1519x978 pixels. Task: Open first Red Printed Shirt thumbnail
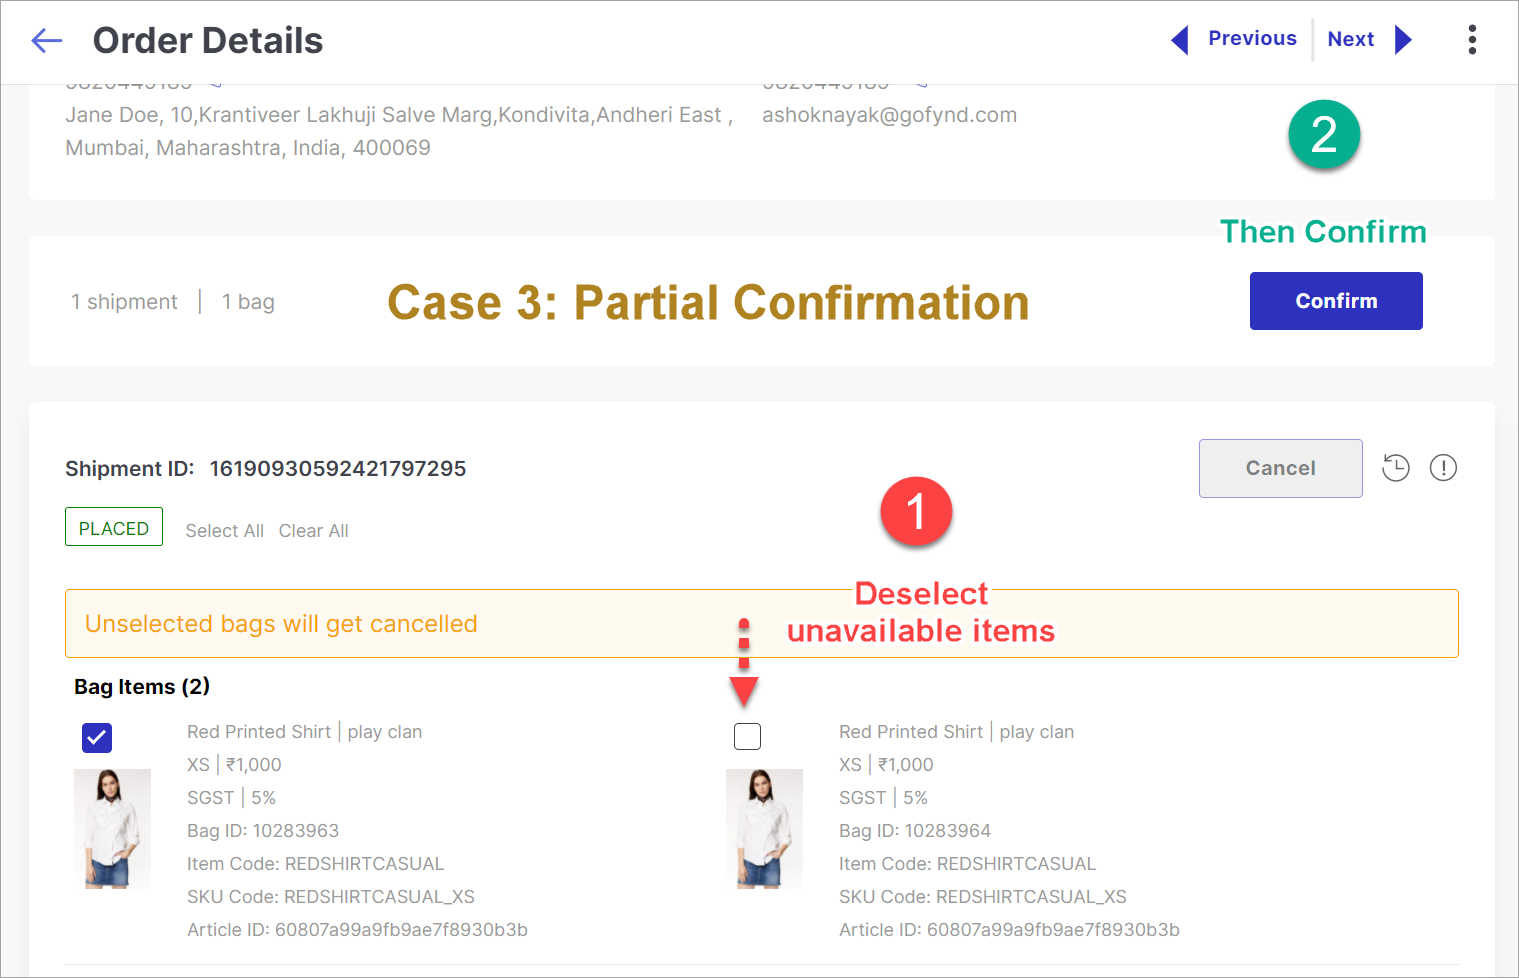112,829
